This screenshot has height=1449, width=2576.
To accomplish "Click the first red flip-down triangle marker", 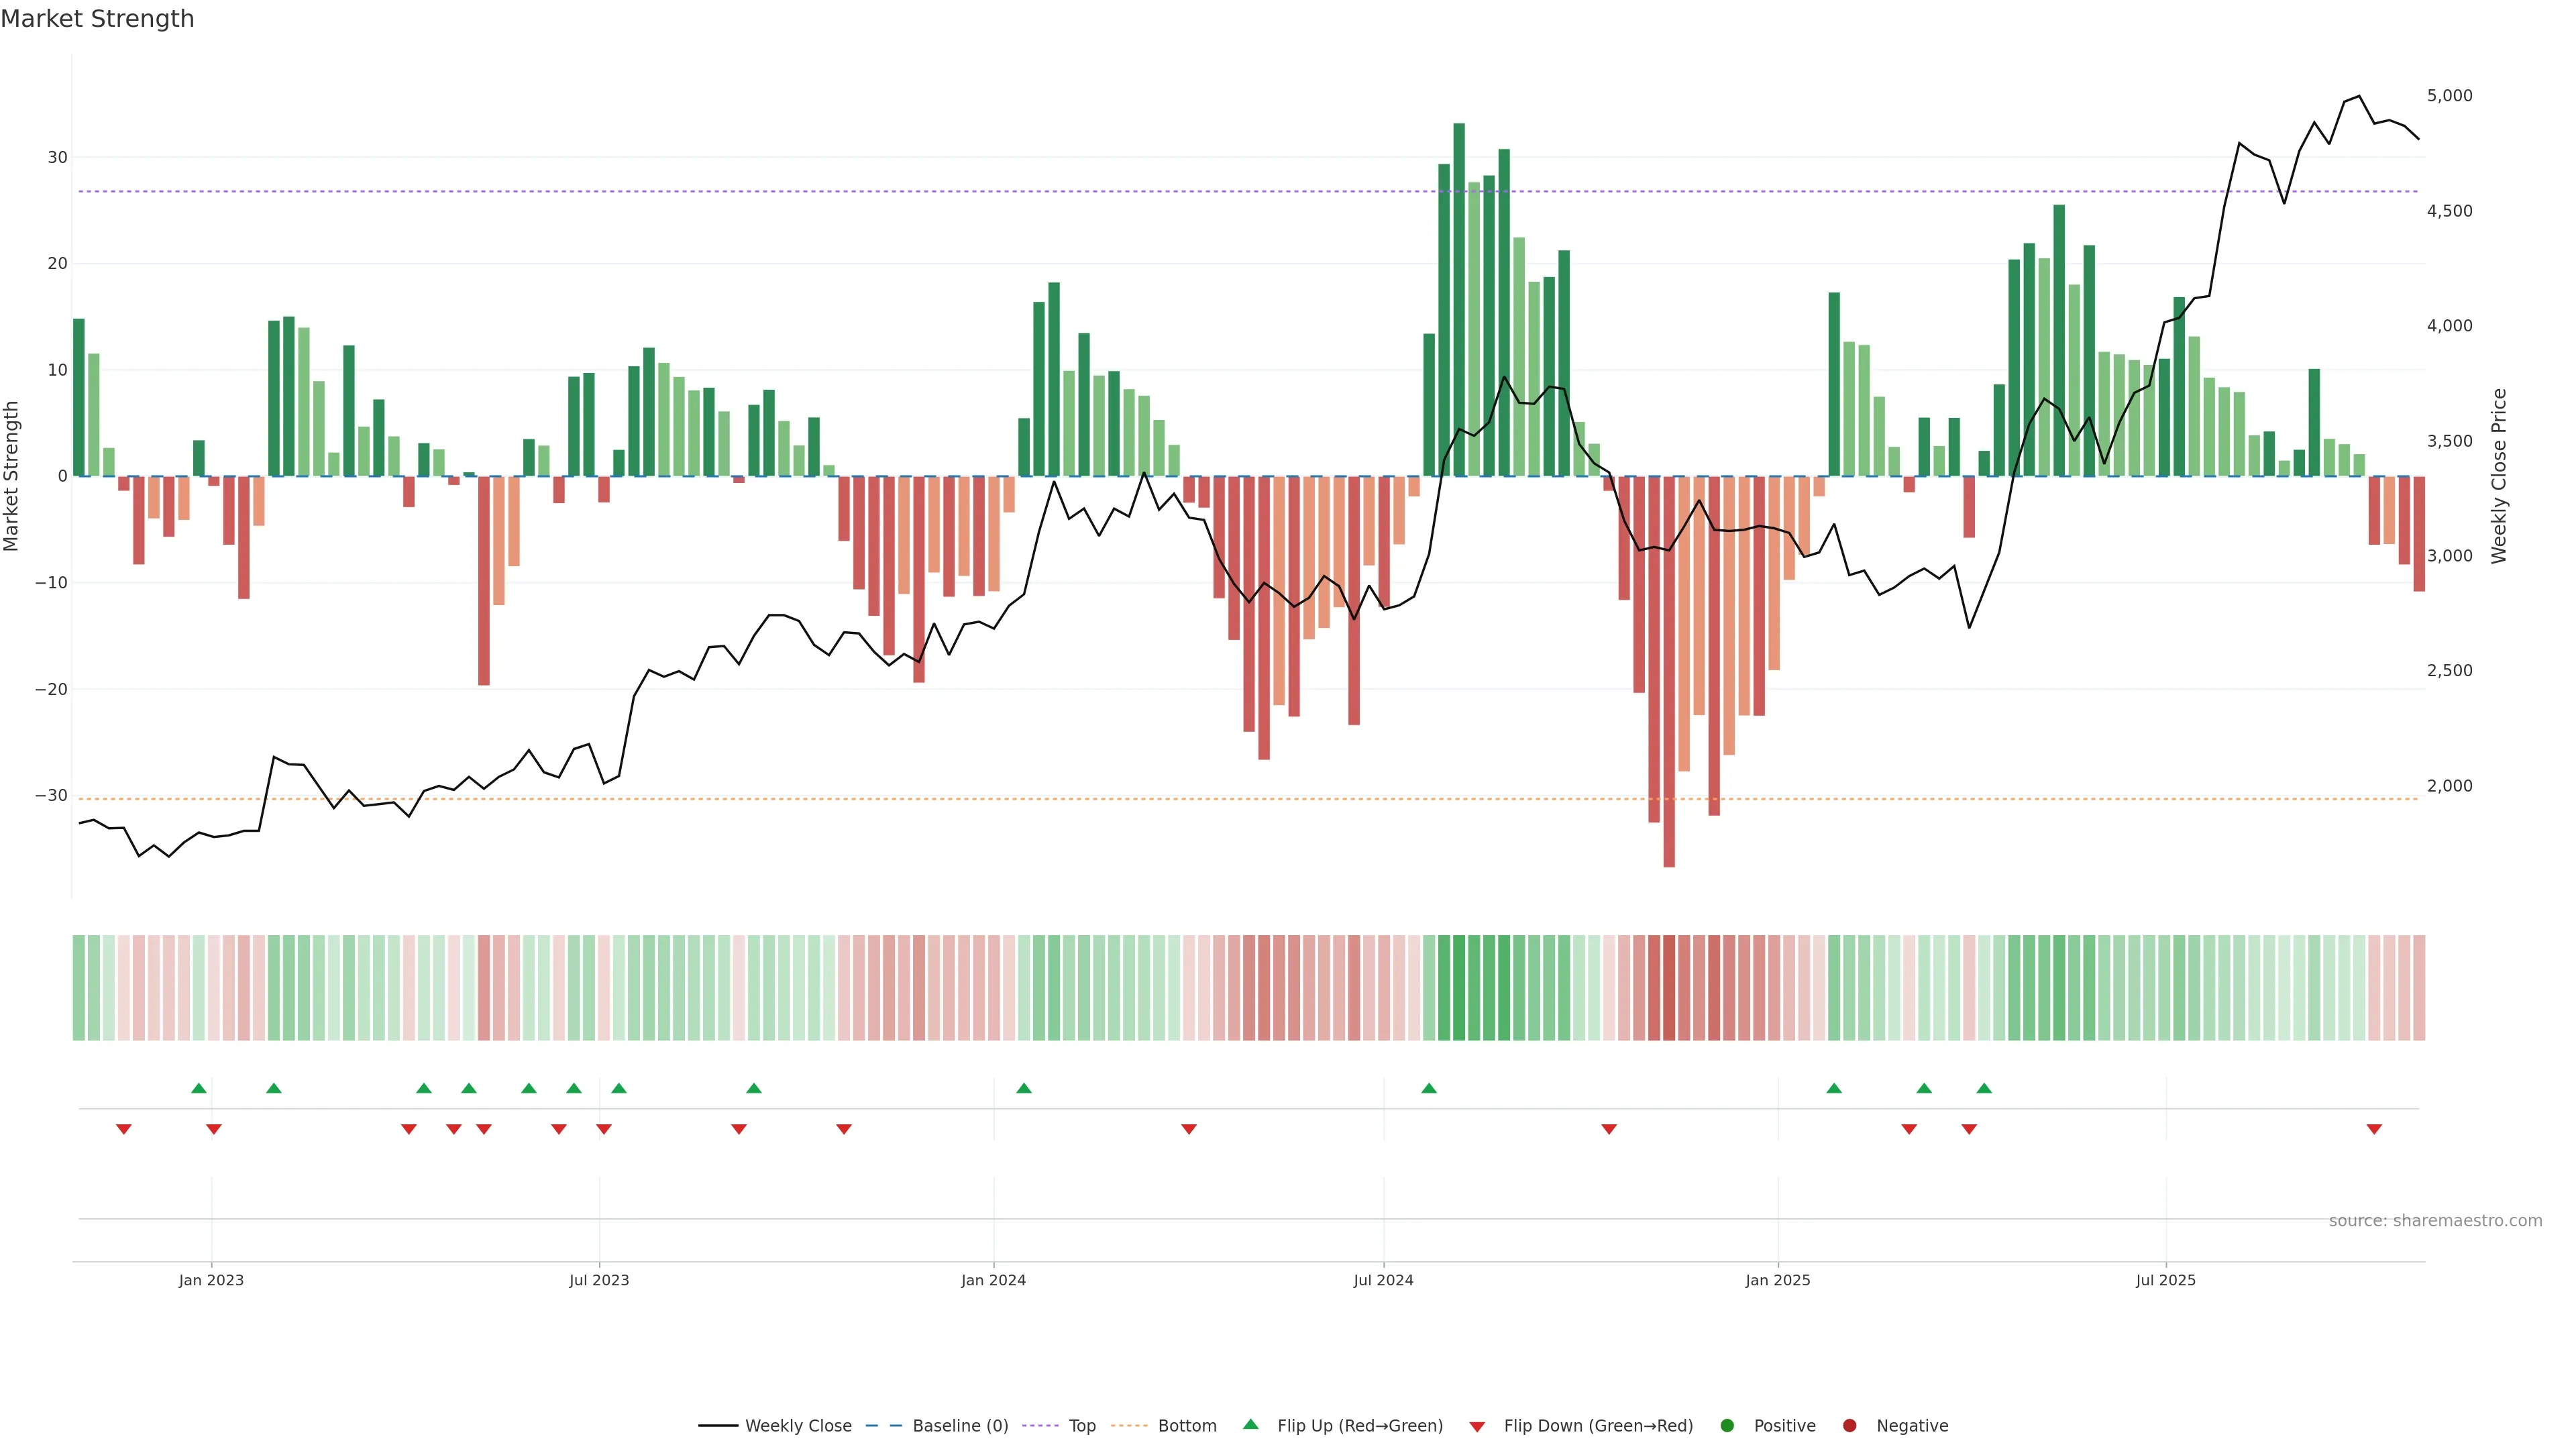I will [123, 1129].
